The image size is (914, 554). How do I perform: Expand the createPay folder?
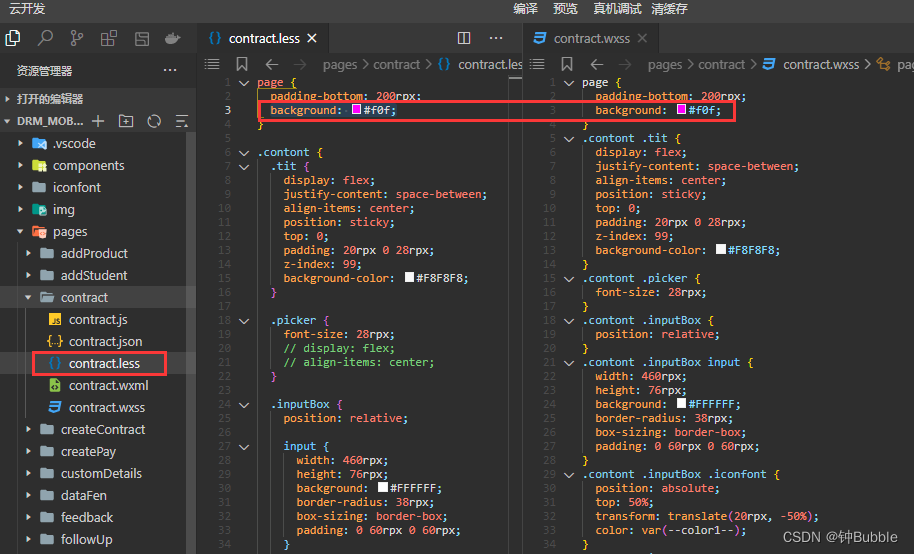tap(28, 451)
